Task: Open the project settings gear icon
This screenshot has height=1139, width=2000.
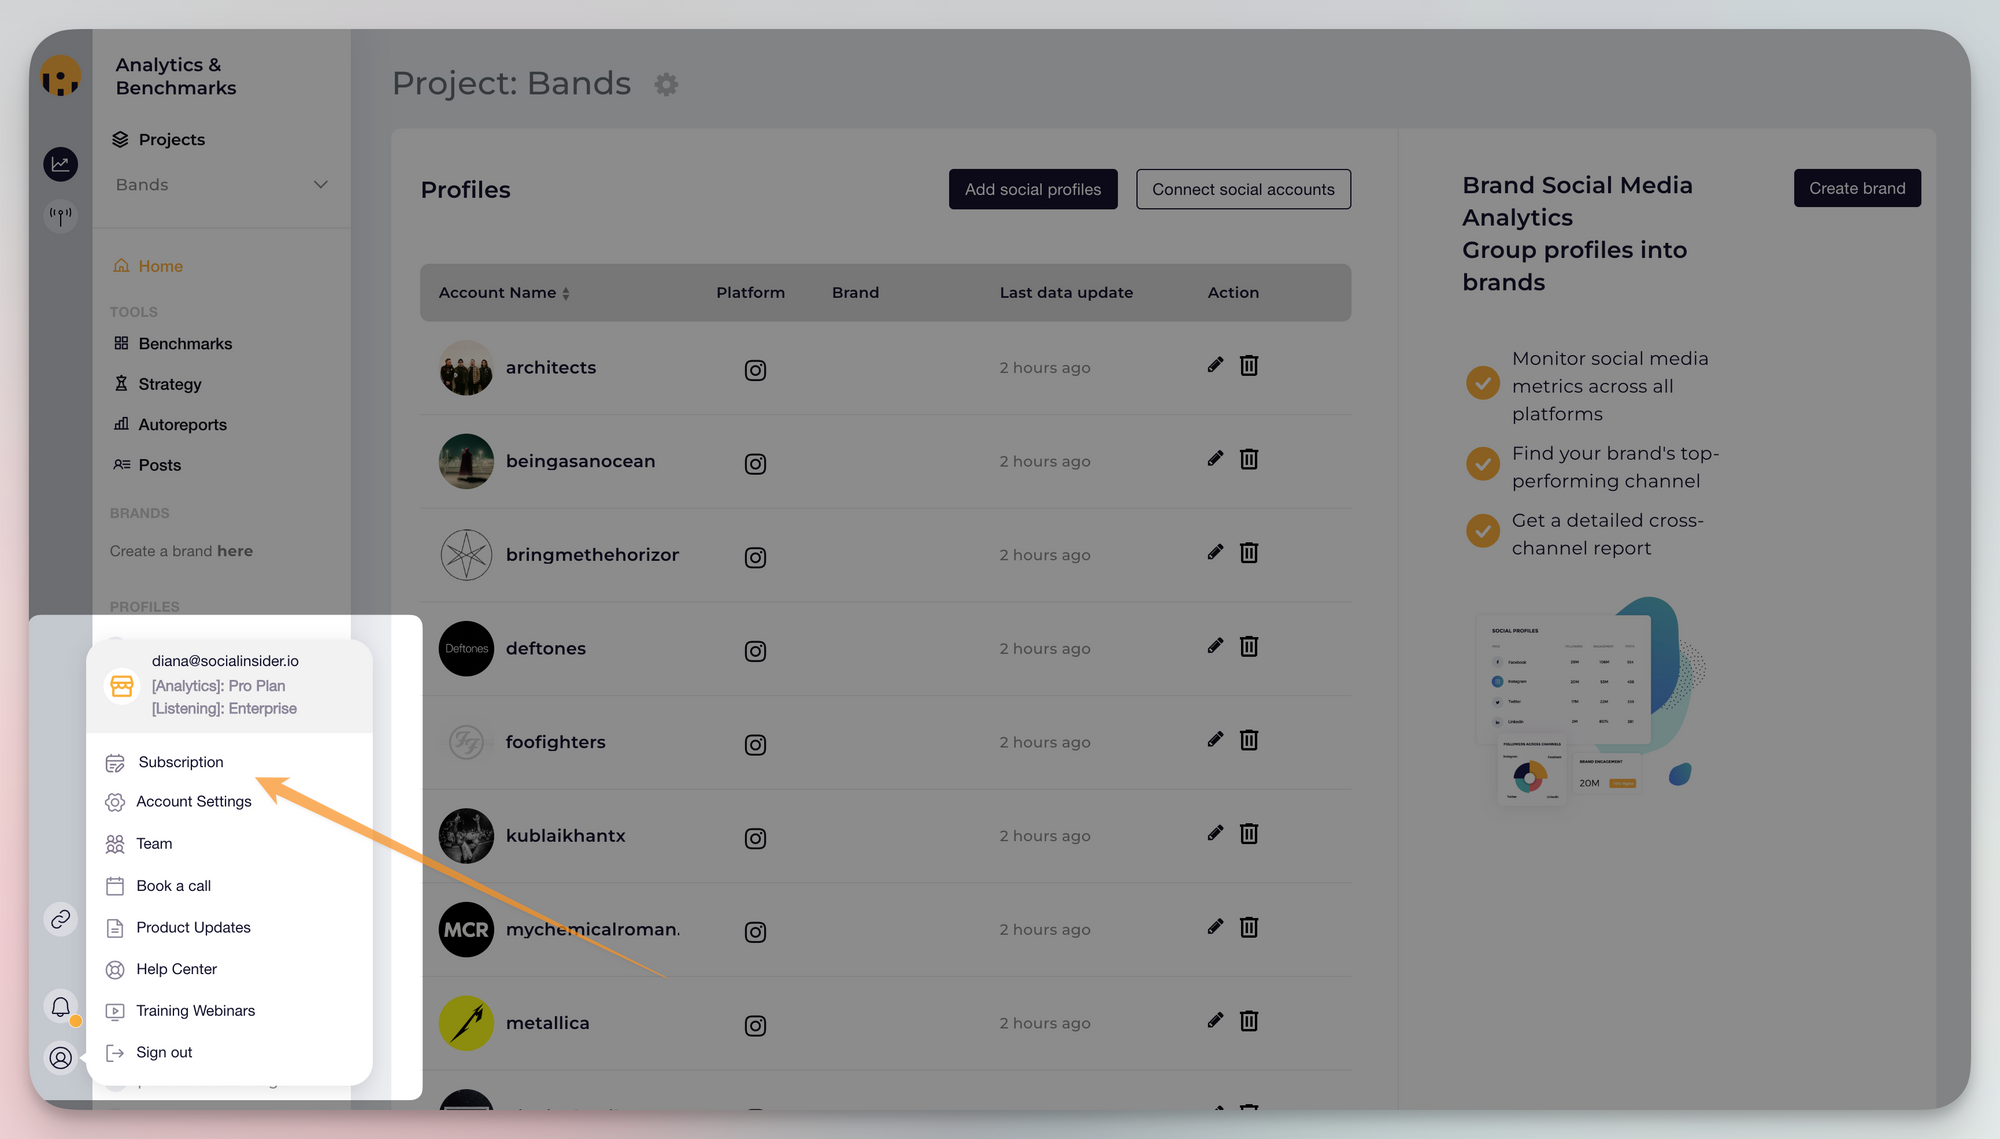Action: point(666,85)
